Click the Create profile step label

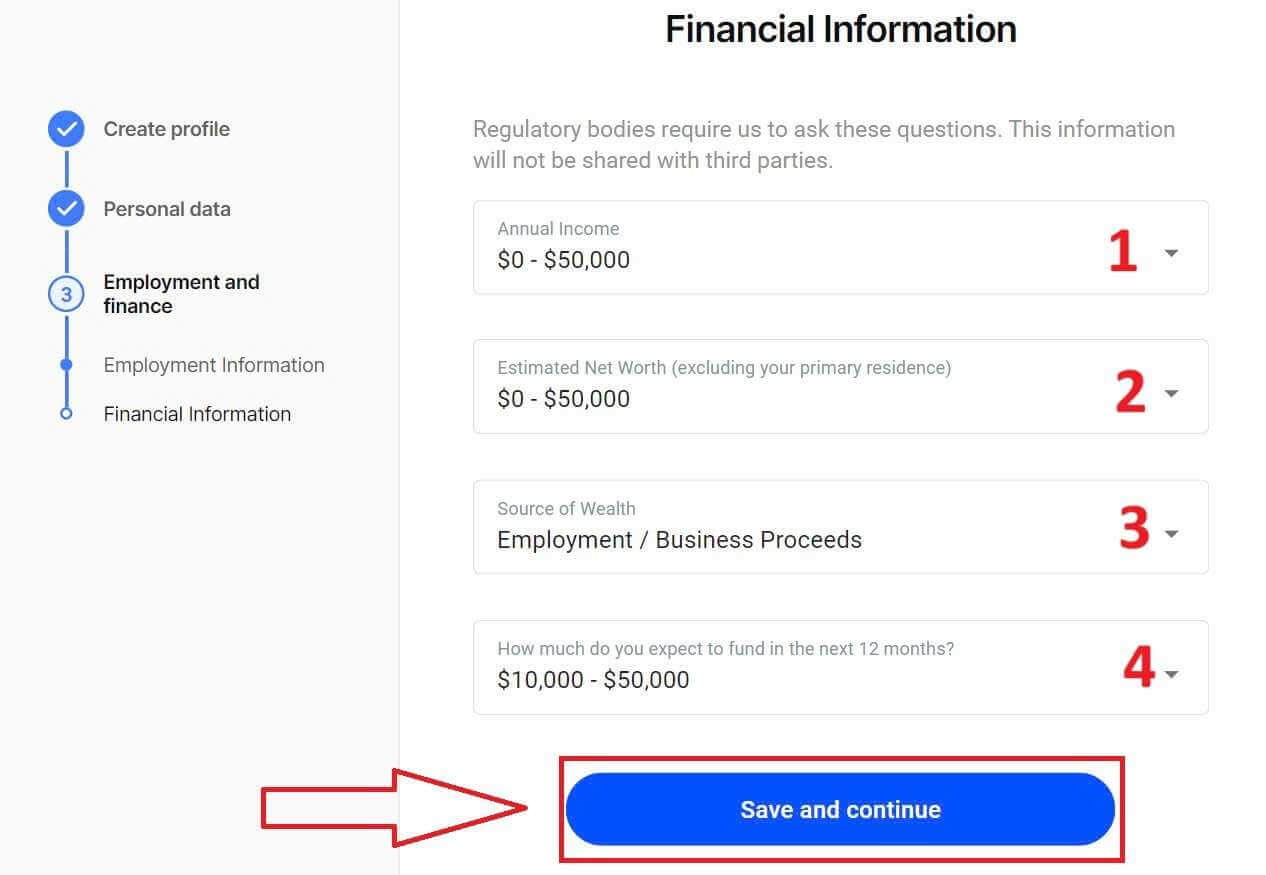point(166,128)
